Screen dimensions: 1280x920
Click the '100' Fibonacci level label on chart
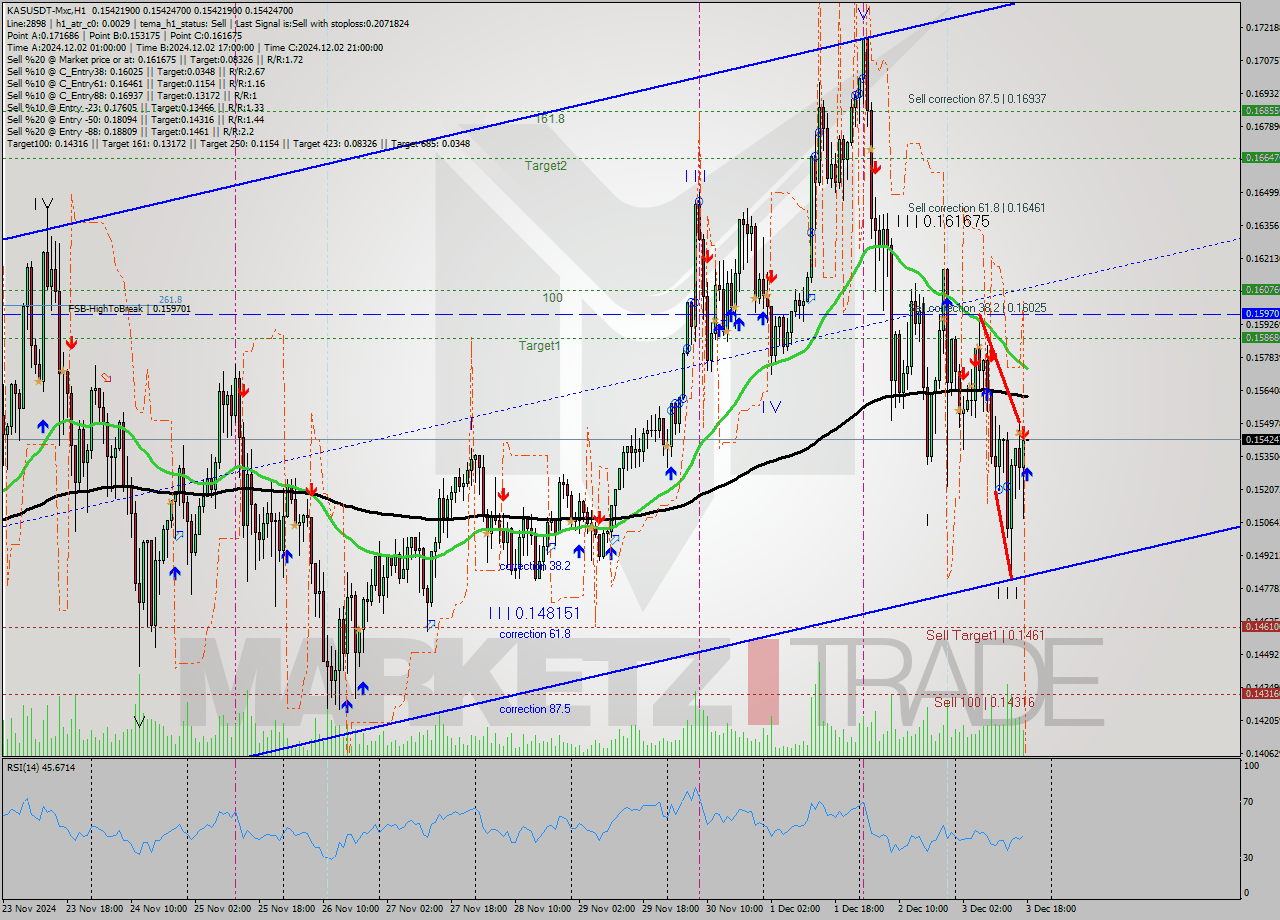552,298
